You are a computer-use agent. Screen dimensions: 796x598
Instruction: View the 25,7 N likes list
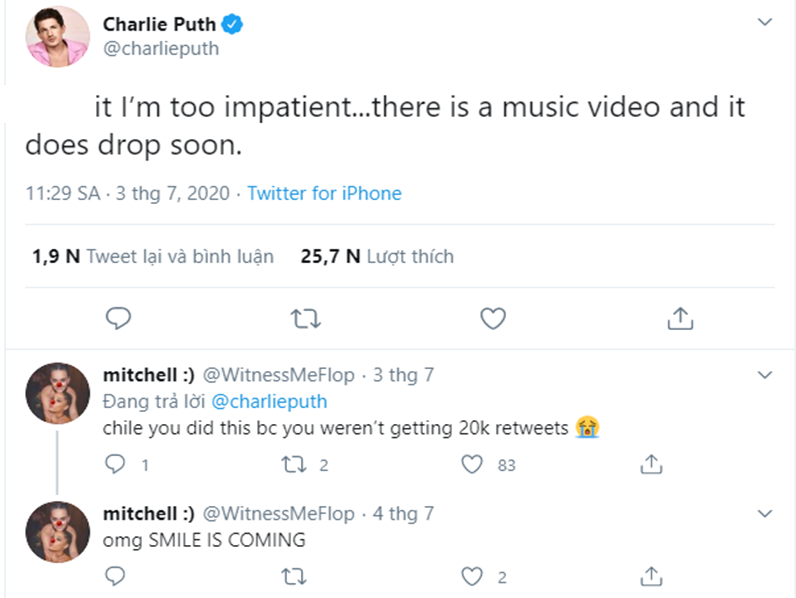(377, 256)
